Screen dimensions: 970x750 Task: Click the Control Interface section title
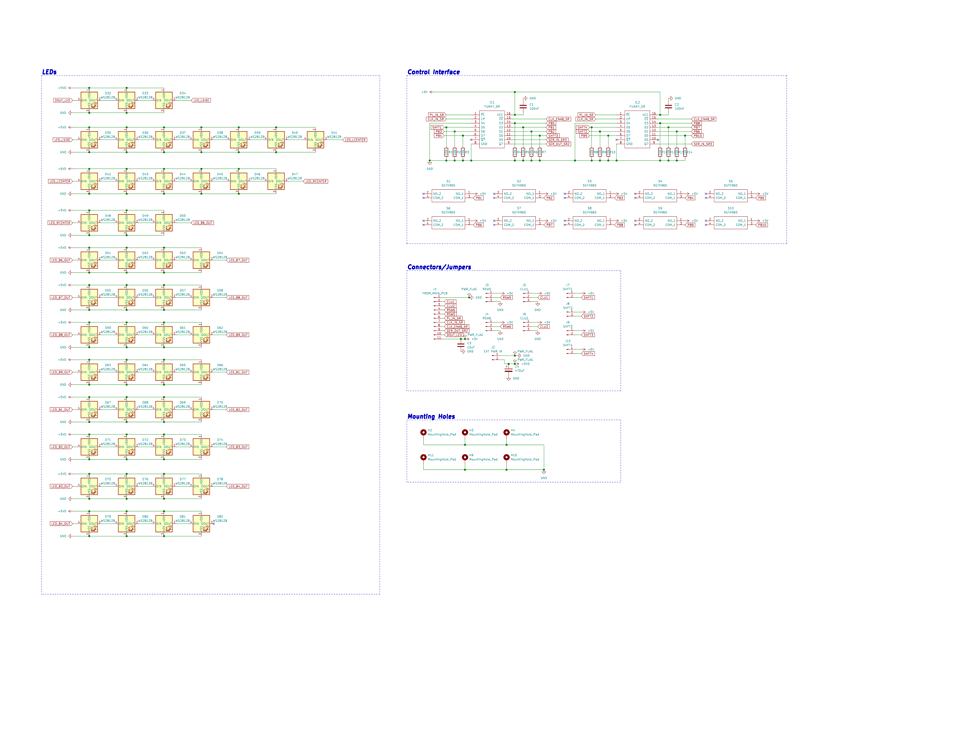pos(434,72)
